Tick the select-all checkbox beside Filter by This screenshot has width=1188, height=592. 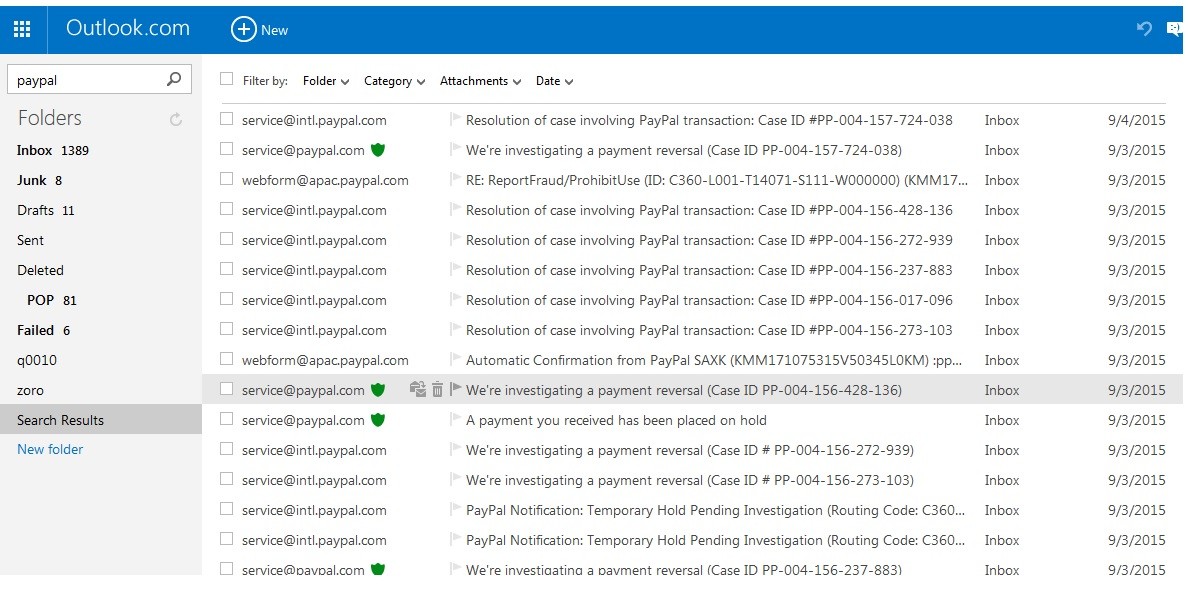point(227,80)
